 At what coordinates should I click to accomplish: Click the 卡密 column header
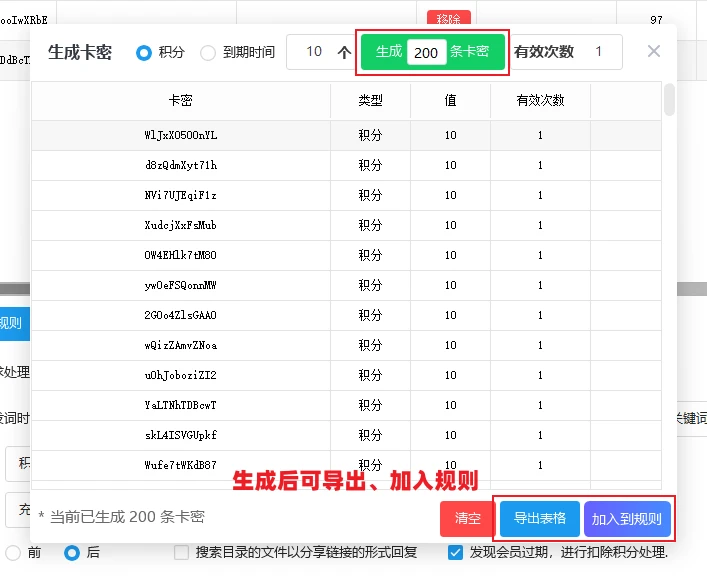tap(181, 101)
